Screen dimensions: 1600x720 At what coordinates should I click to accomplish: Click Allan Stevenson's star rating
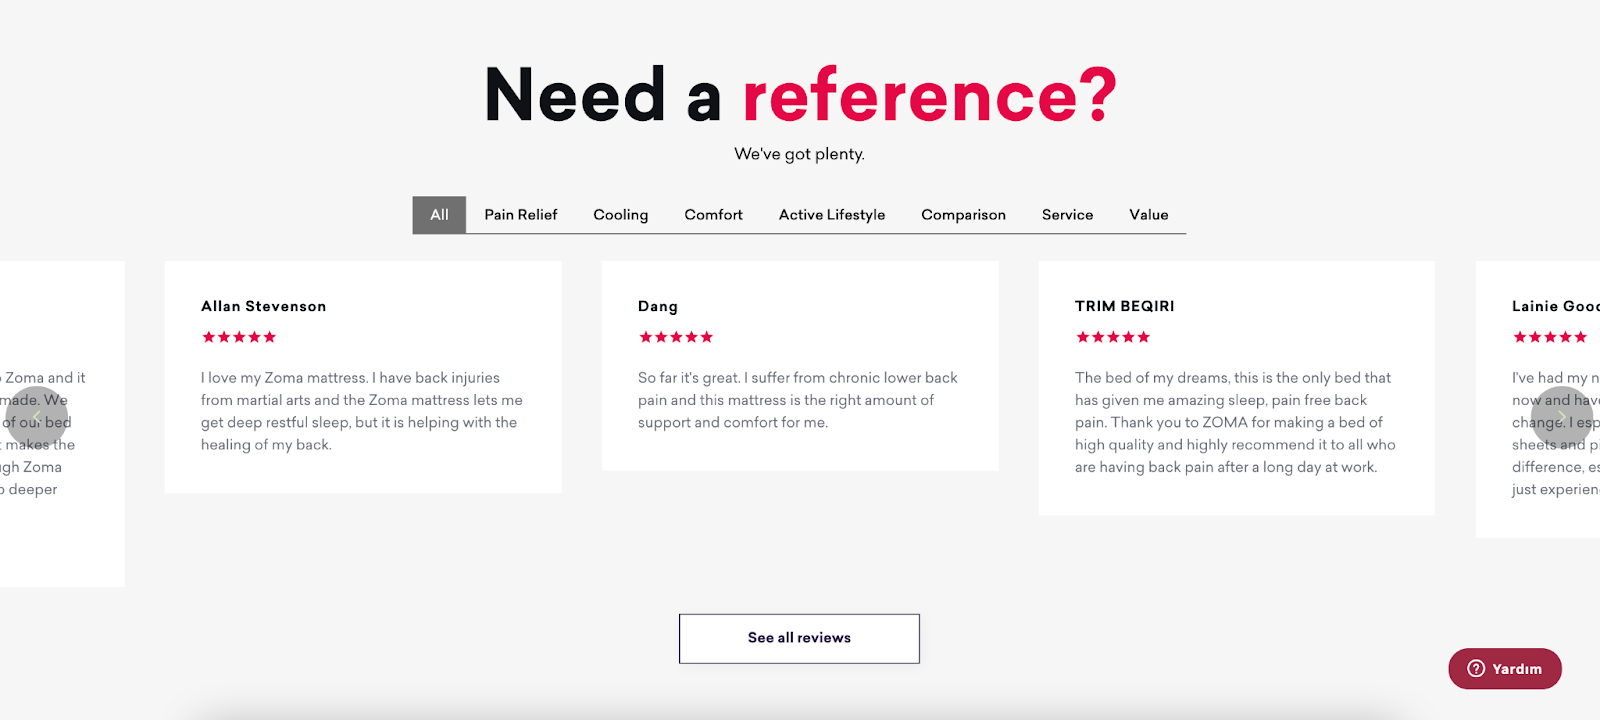coord(239,337)
